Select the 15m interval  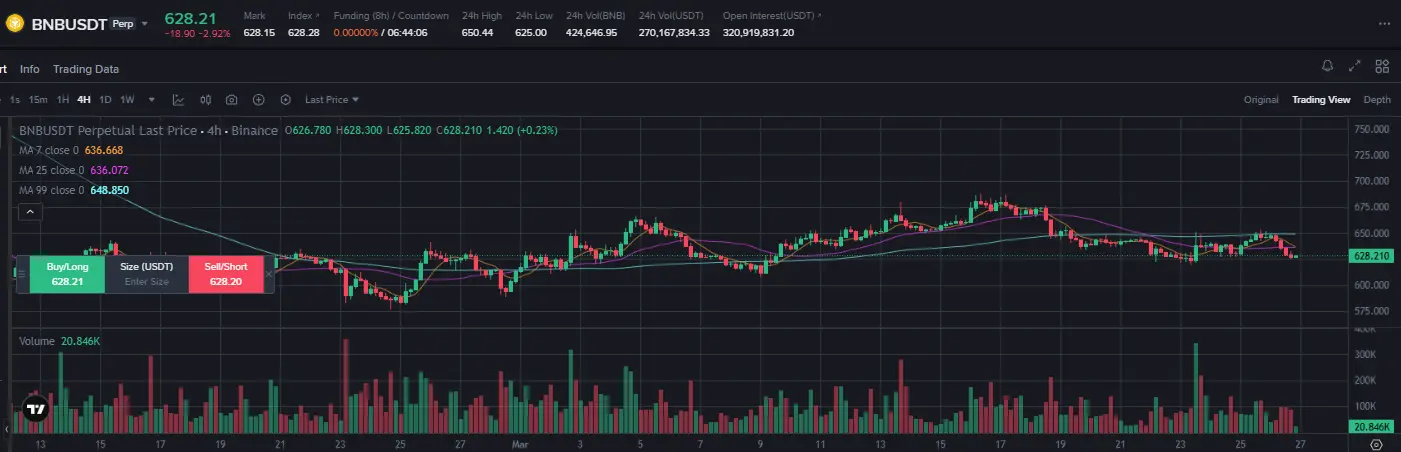click(x=38, y=100)
